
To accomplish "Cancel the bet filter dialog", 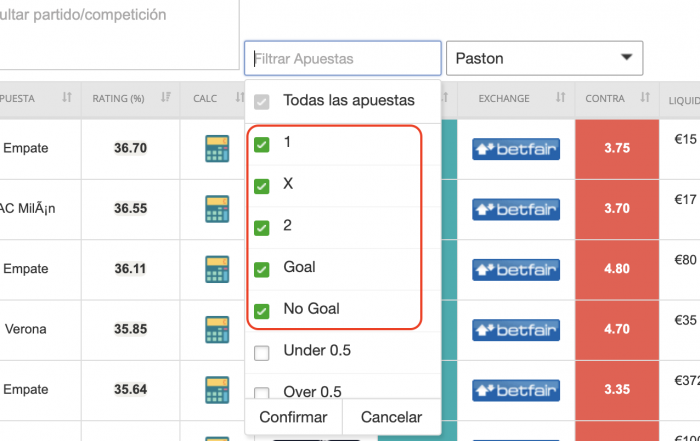I will tap(392, 417).
